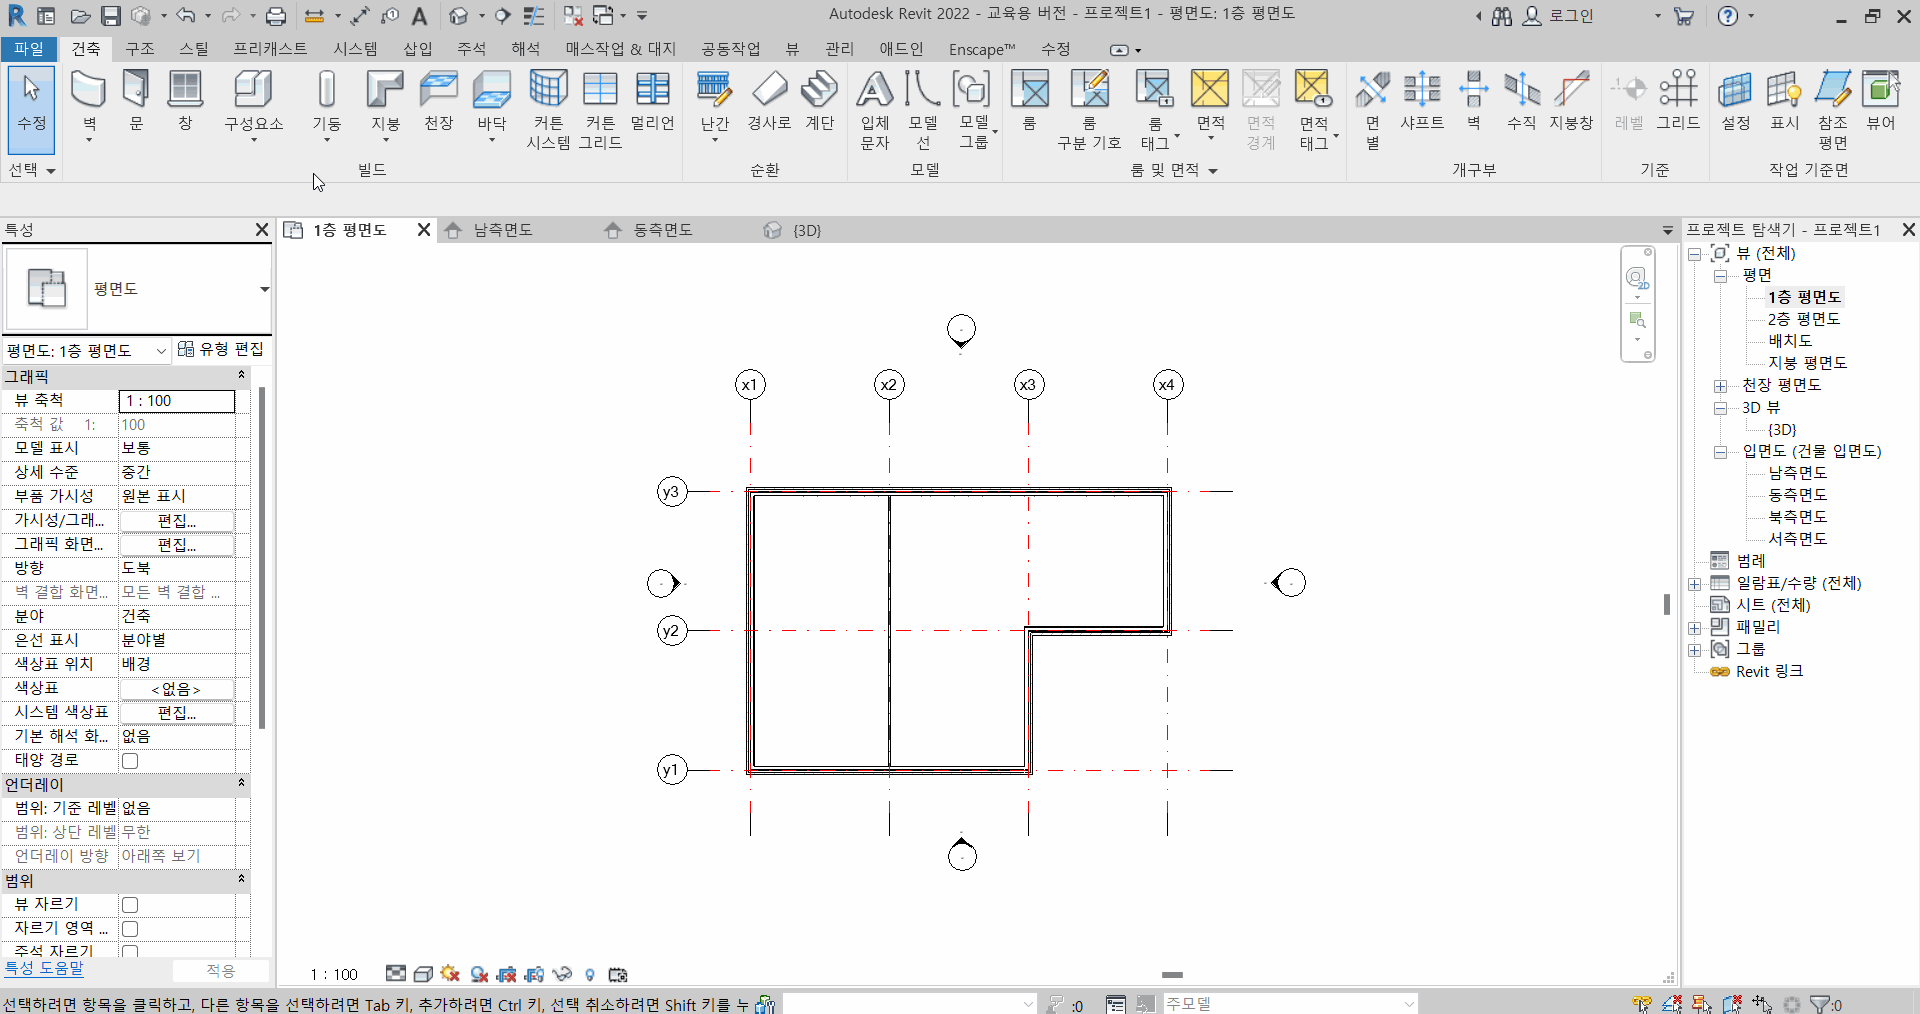Switch to the 구조 ribbon tab

[x=140, y=49]
